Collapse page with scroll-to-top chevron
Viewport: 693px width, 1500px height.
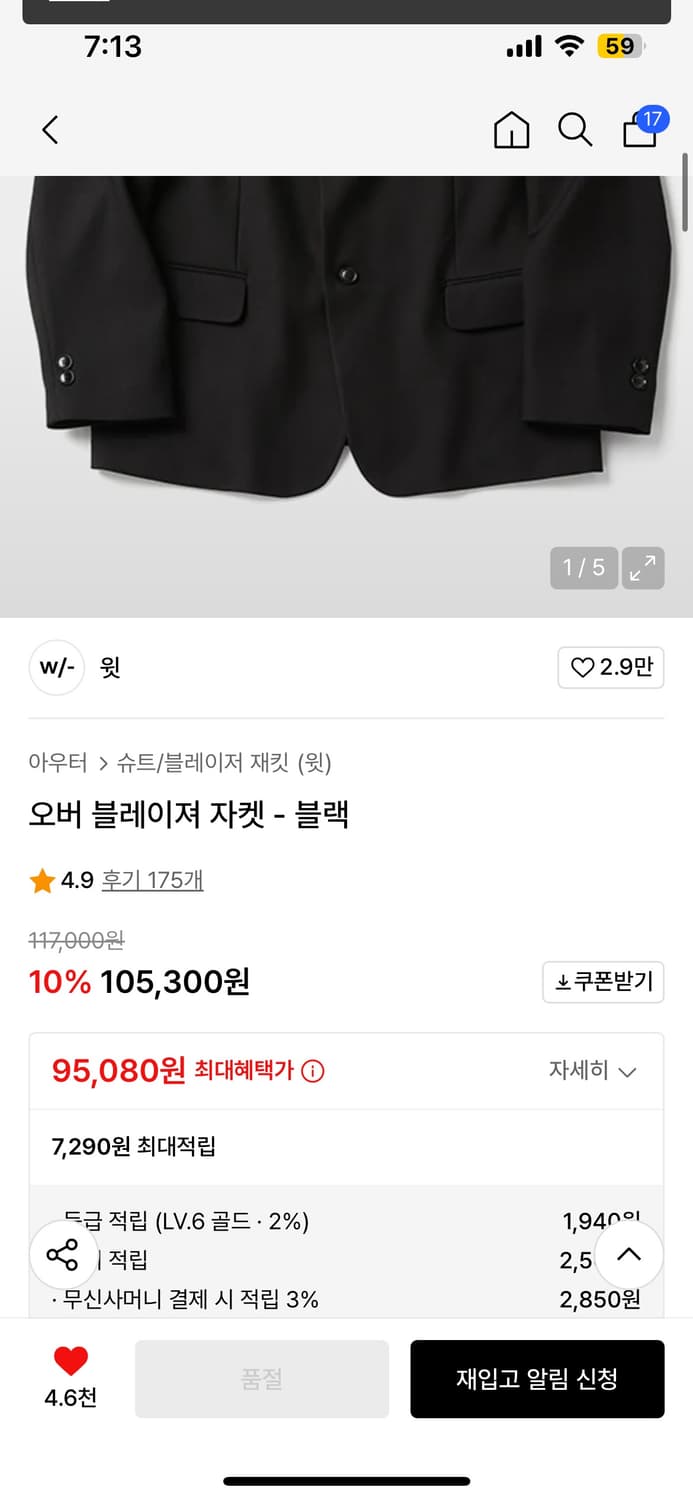pyautogui.click(x=629, y=1255)
